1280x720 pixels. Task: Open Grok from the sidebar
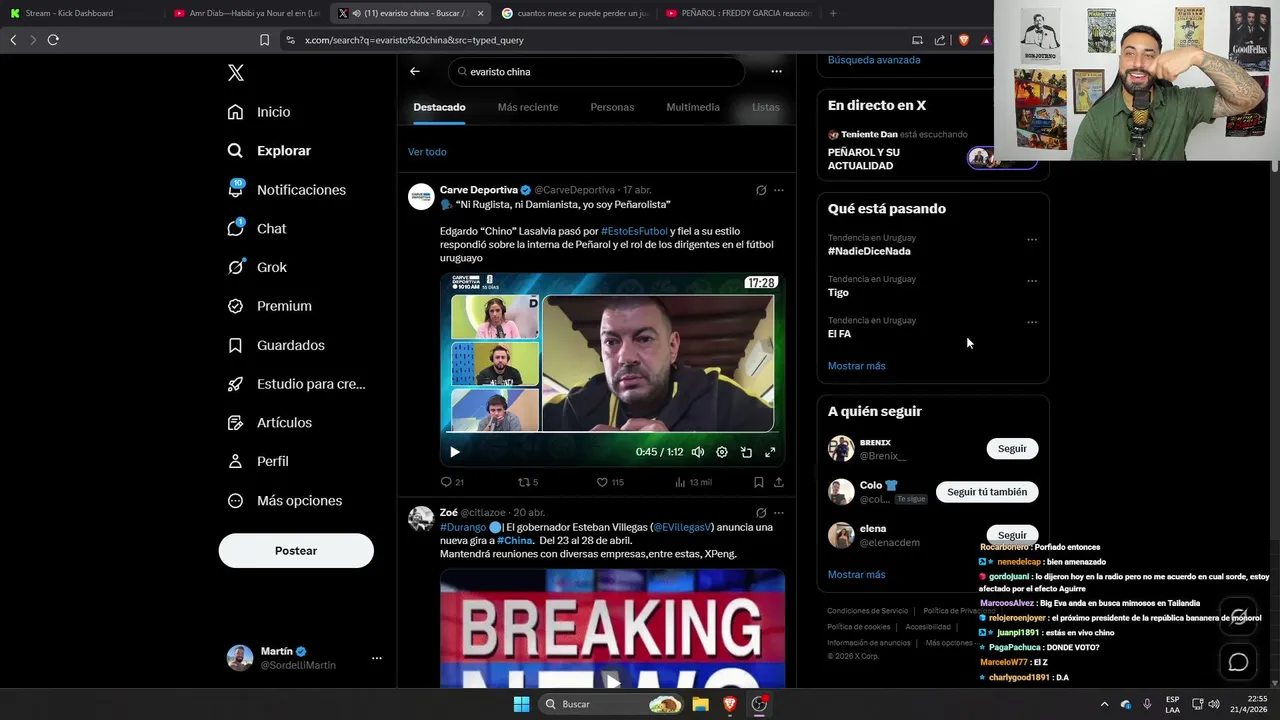point(257,267)
